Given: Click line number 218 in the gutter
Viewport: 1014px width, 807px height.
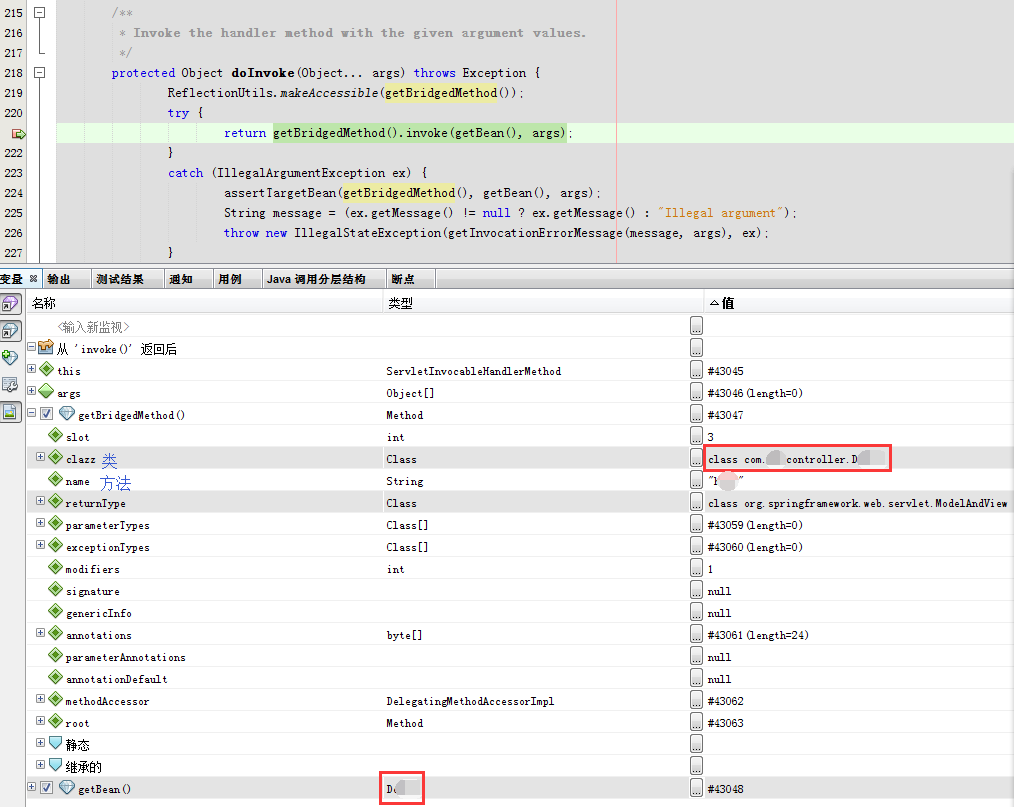Looking at the screenshot, I should pyautogui.click(x=13, y=72).
